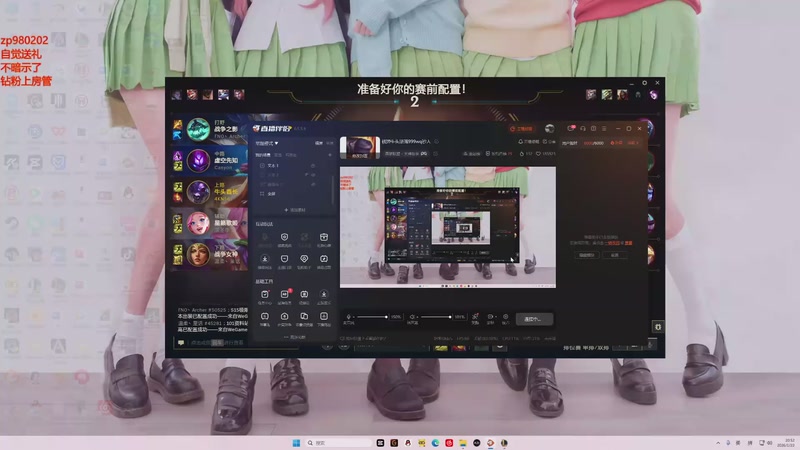This screenshot has height=450, width=800.
Task: Open the diamond badge interactive tool icon
Action: [x=304, y=261]
